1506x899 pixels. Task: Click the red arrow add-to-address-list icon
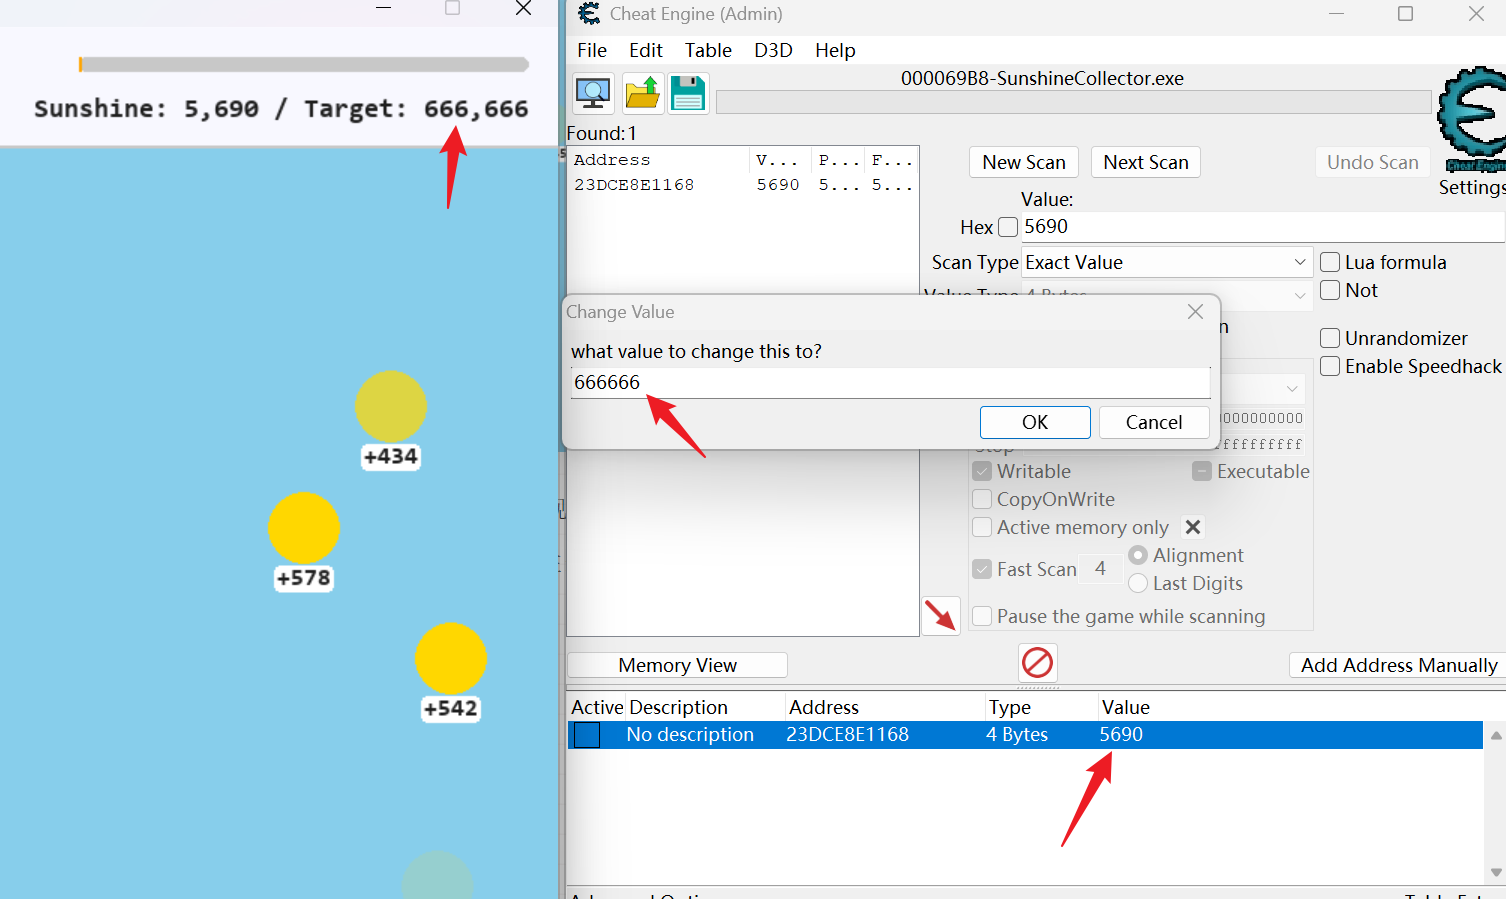coord(940,616)
